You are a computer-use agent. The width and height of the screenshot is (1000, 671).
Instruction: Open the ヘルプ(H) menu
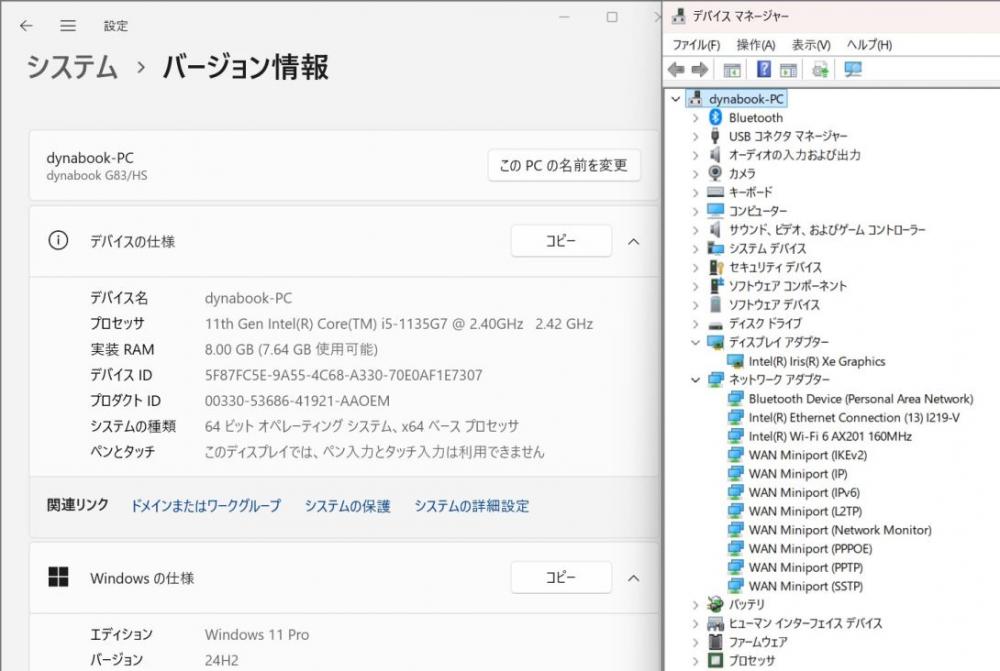pos(869,45)
